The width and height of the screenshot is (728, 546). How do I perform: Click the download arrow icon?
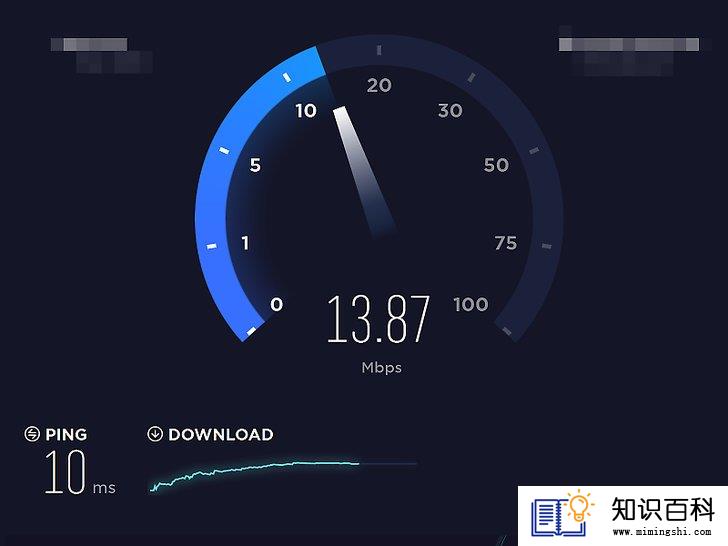155,434
